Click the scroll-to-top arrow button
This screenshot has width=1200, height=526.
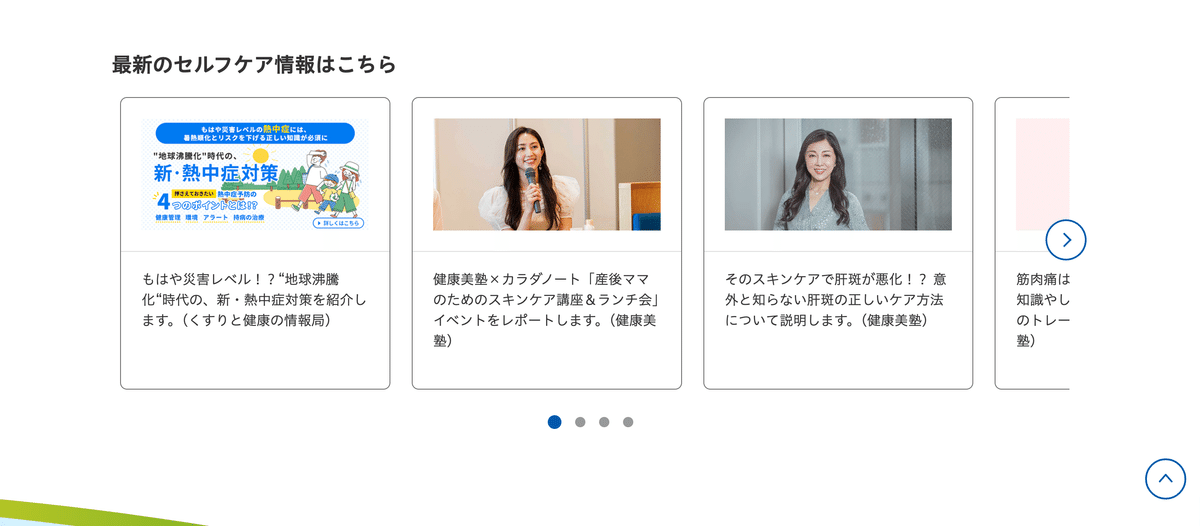coord(1165,479)
